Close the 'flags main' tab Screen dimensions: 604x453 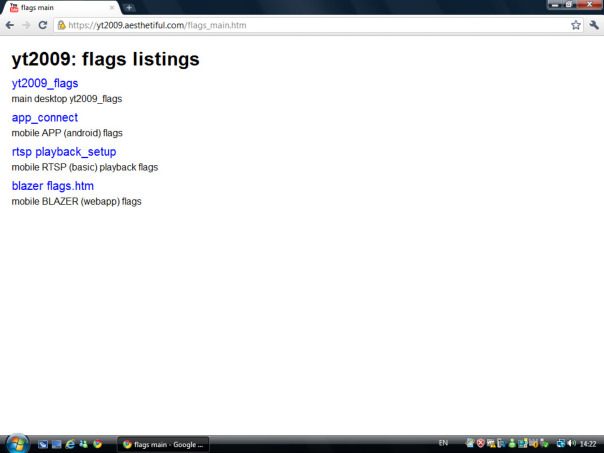tap(112, 8)
